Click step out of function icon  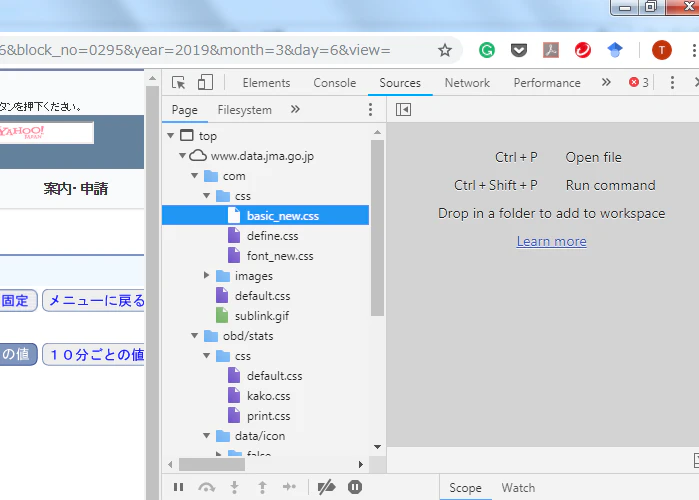tap(262, 488)
